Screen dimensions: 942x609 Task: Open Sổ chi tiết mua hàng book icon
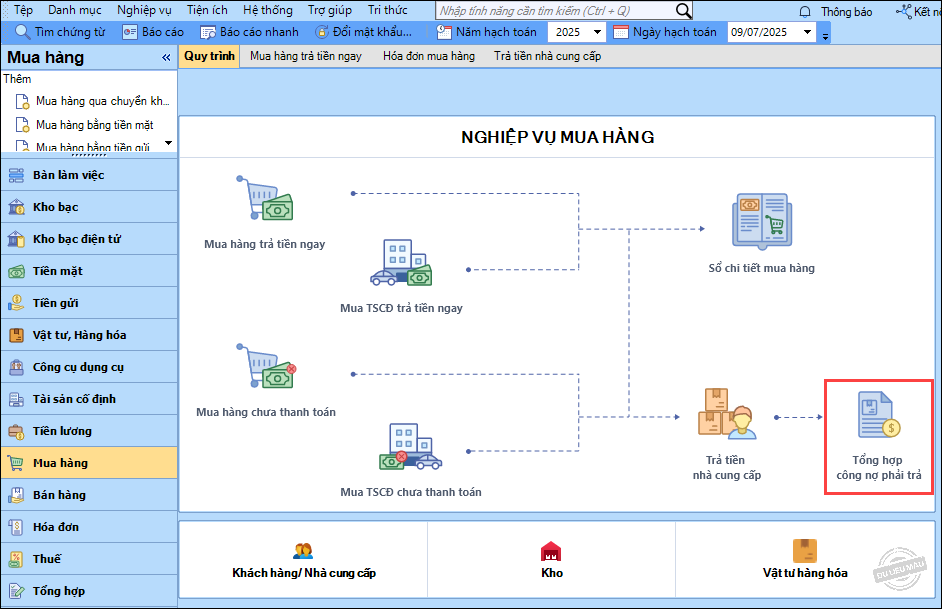[762, 221]
